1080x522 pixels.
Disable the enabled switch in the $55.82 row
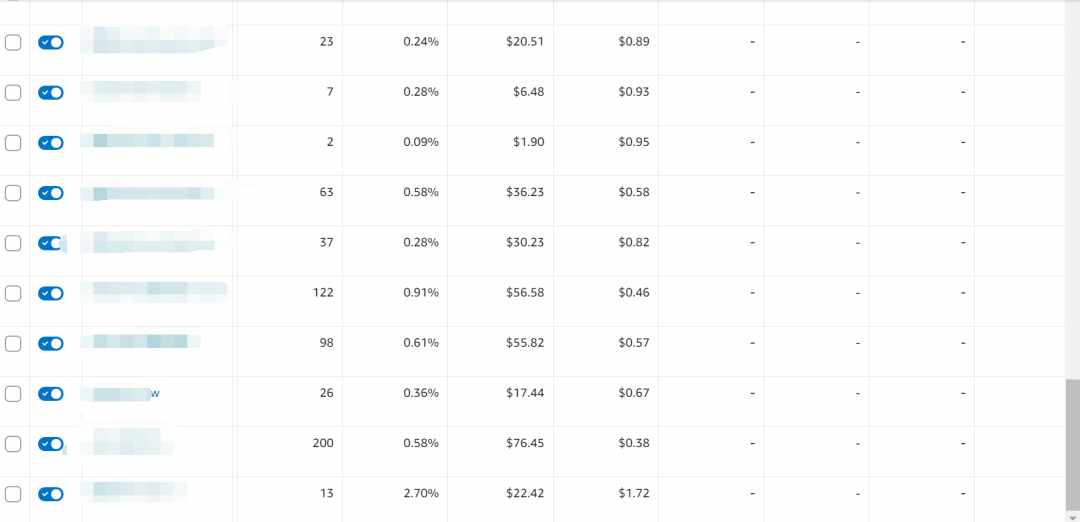51,344
